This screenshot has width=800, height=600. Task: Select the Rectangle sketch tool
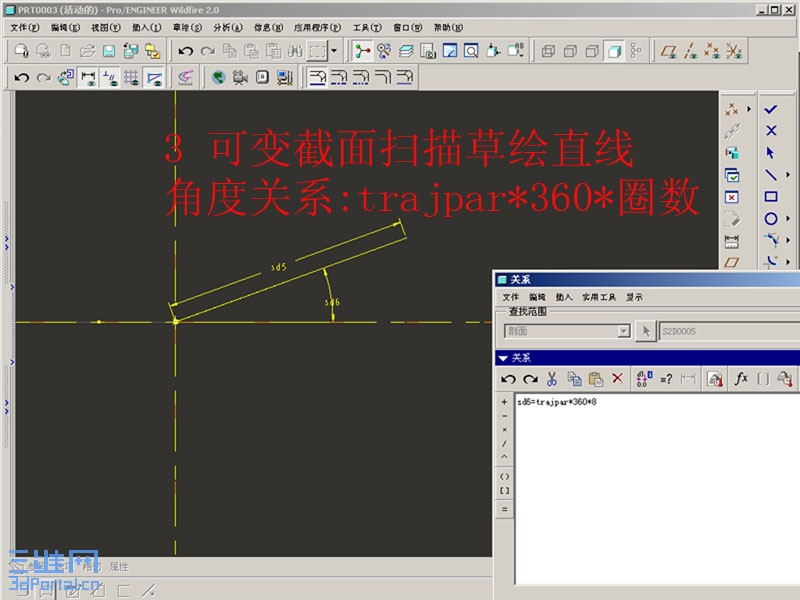pos(771,196)
